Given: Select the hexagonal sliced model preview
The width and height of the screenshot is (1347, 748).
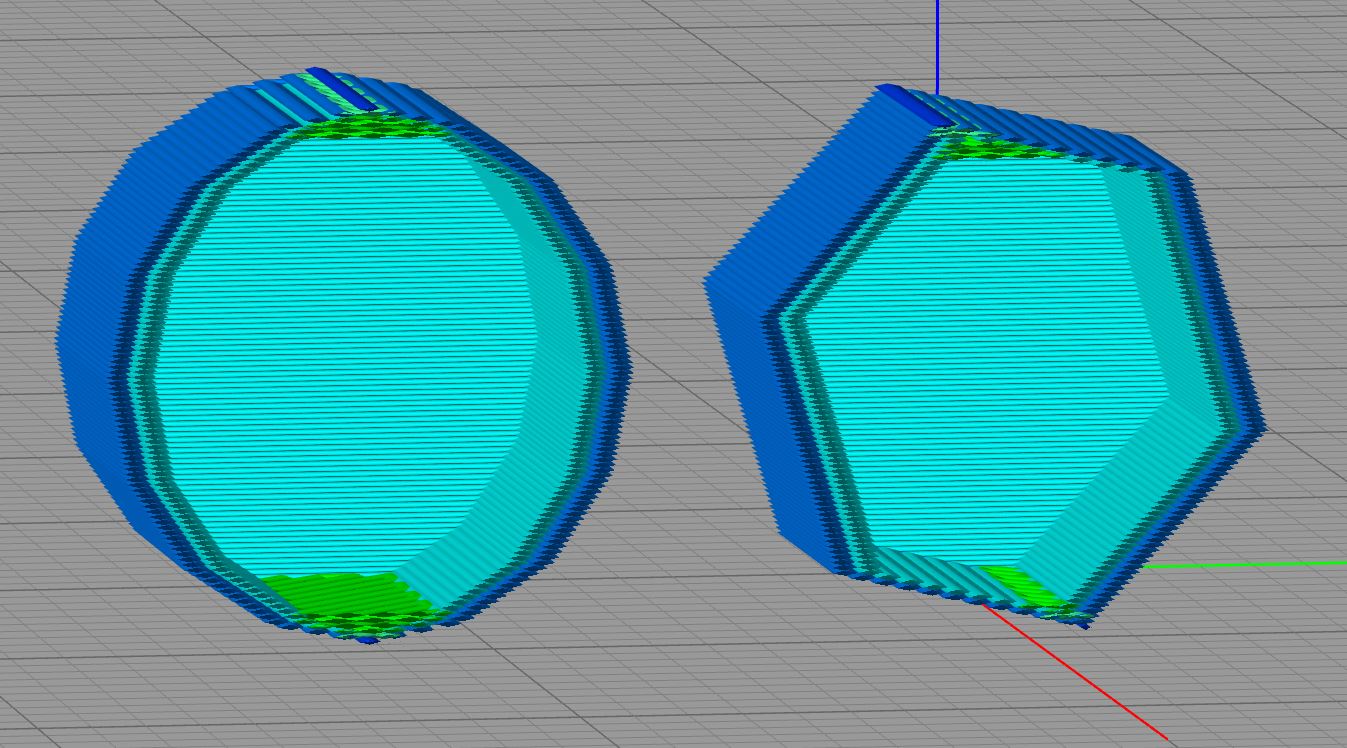Looking at the screenshot, I should pos(986,357).
